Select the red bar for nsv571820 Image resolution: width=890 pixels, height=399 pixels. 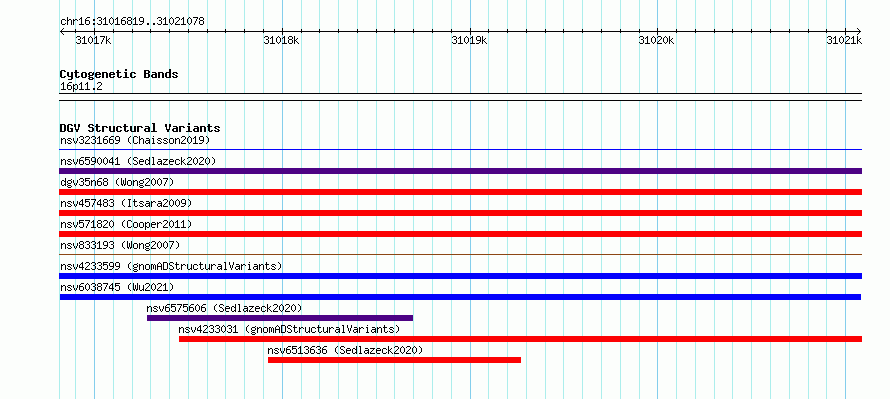tap(461, 234)
